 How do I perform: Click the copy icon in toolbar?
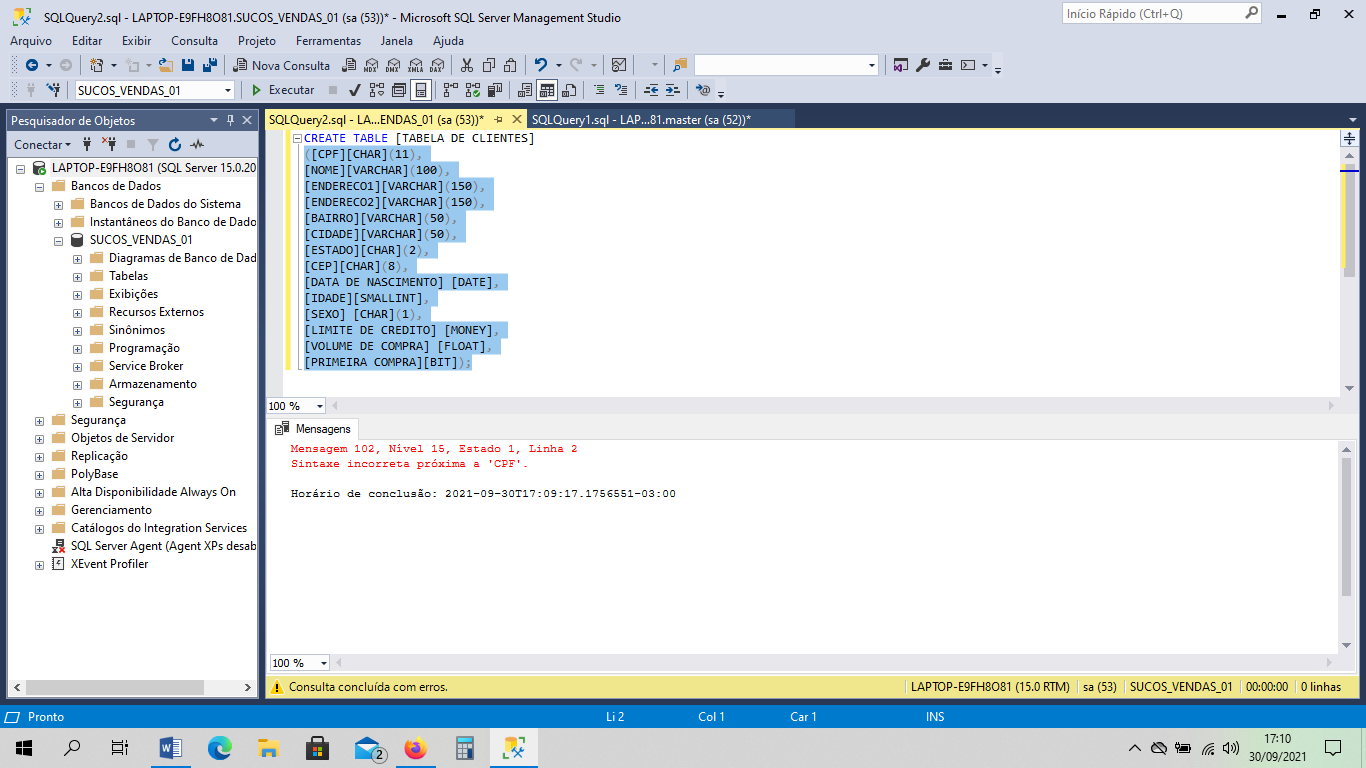(x=489, y=65)
